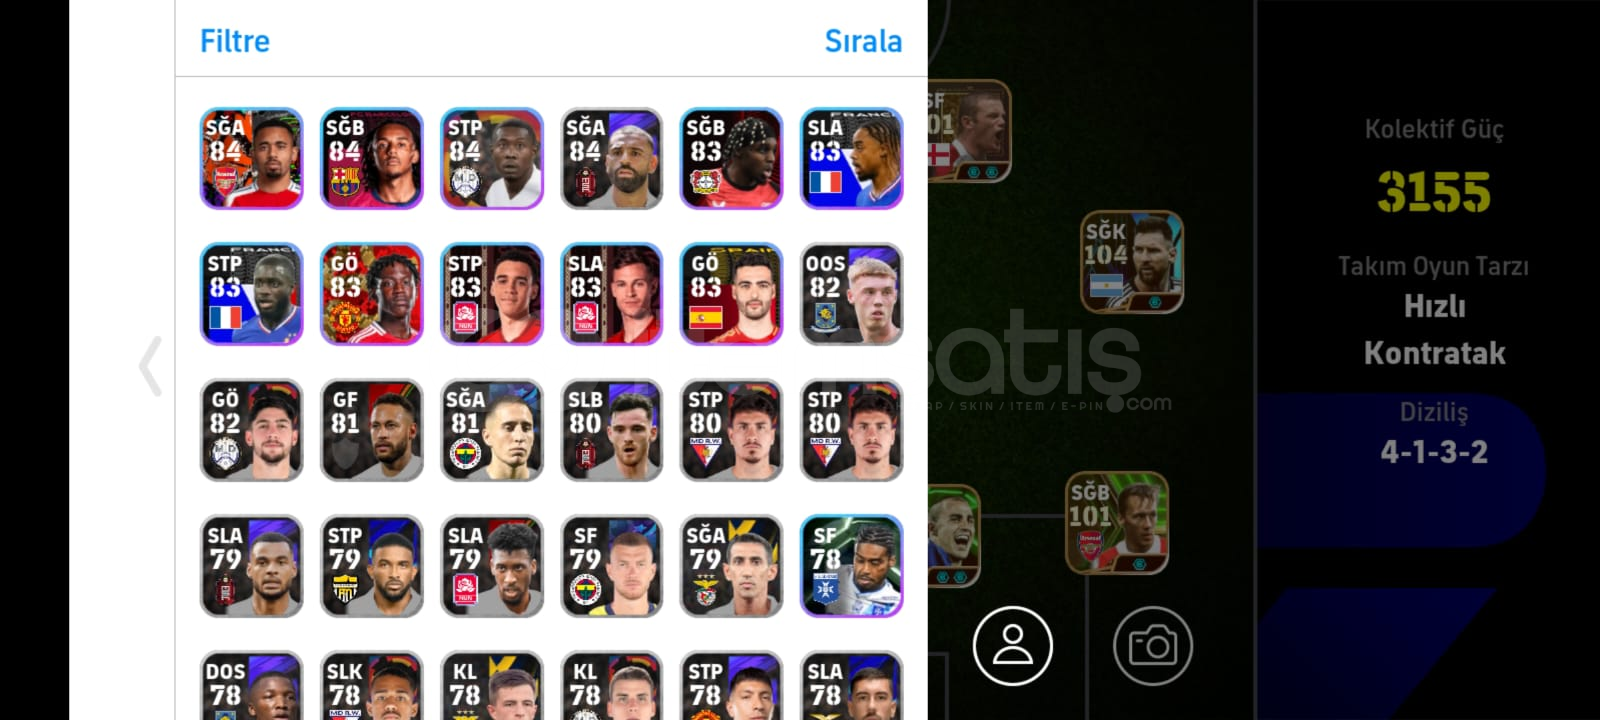This screenshot has width=1600, height=720.
Task: Select the DOS 78 player card
Action: point(251,685)
